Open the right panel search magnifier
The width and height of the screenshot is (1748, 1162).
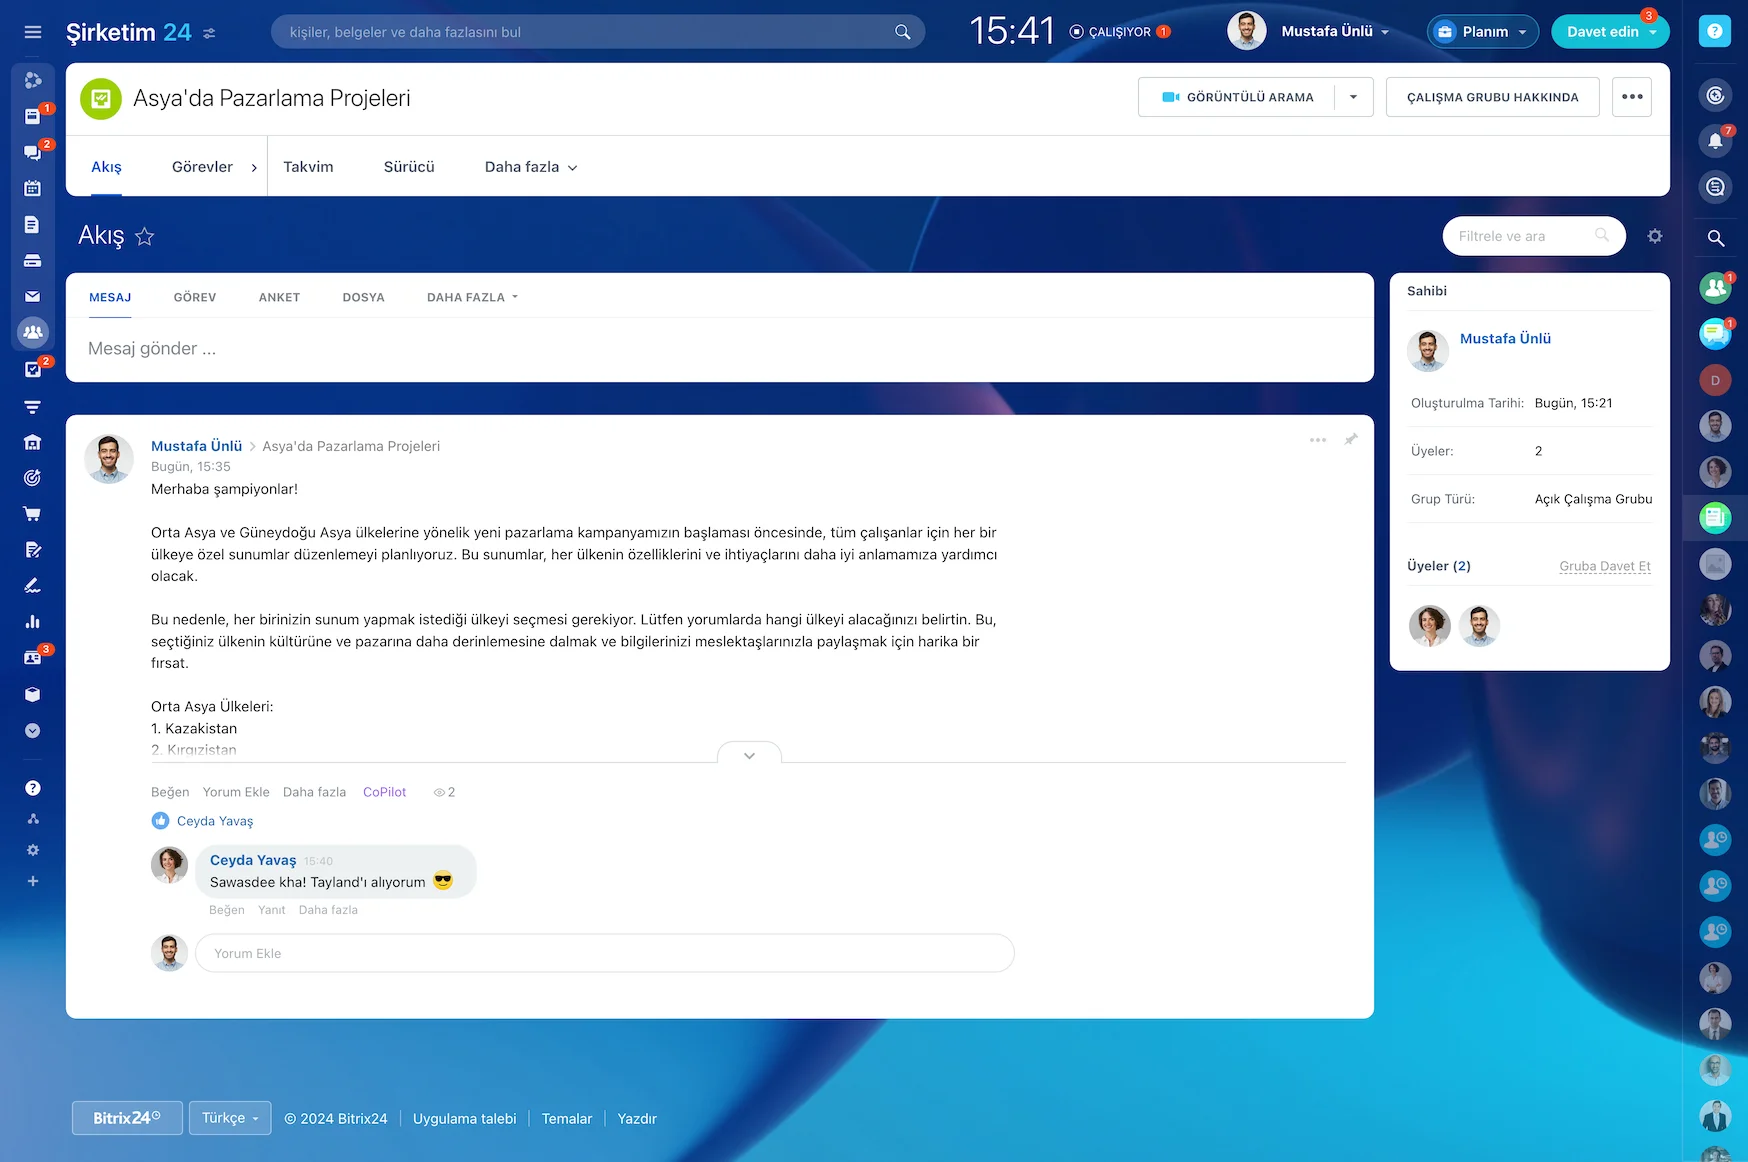(1715, 238)
